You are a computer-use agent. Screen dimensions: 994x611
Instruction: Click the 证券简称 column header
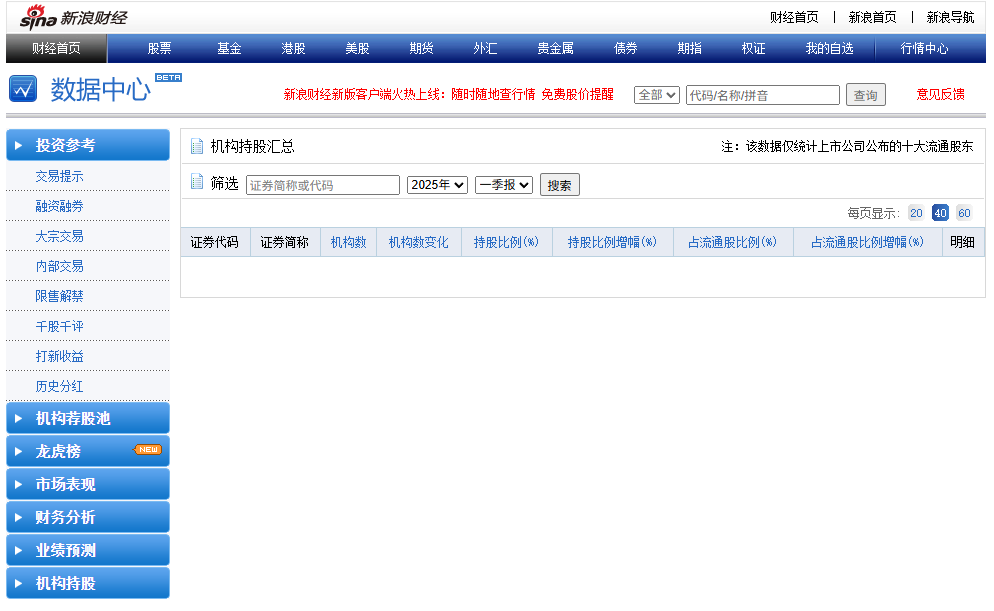284,242
